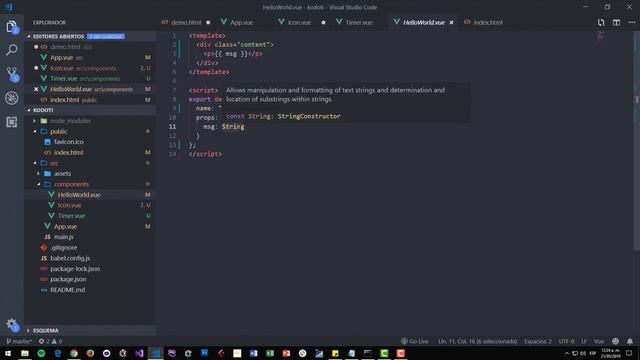Open babel.config.js file
Image resolution: width=640 pixels, height=360 pixels.
[70, 258]
